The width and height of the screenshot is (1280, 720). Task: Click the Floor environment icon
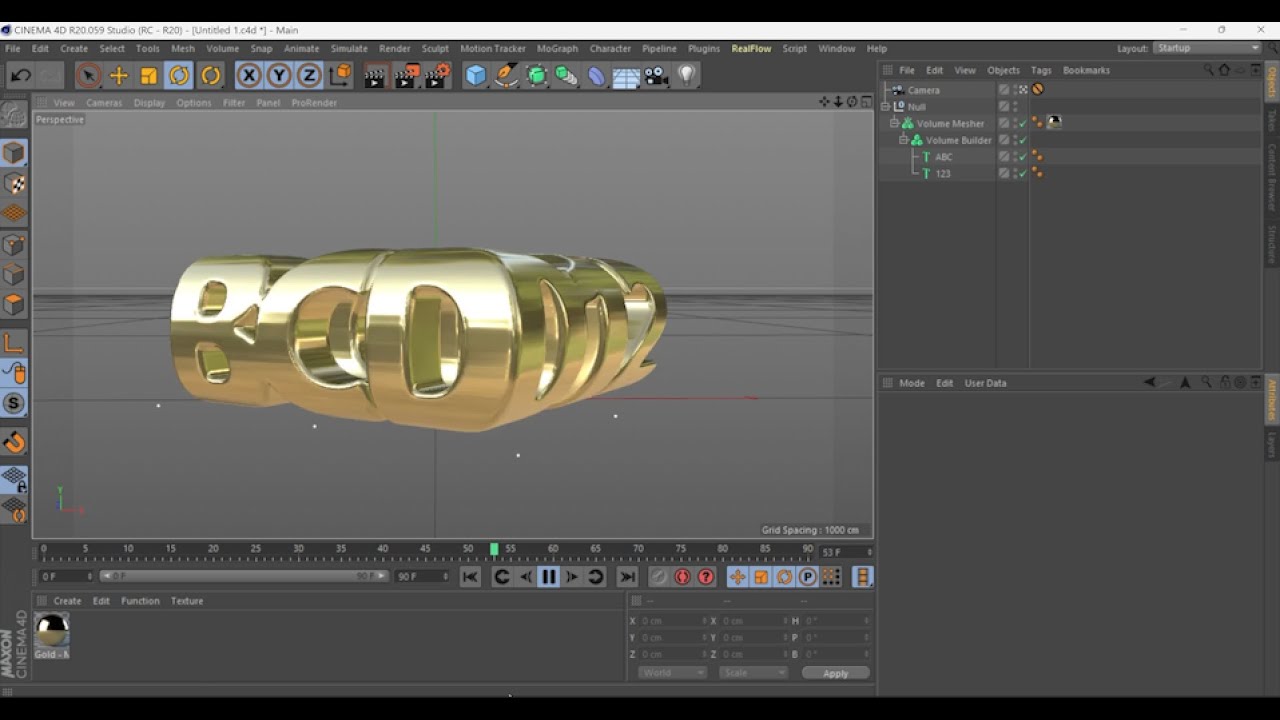click(x=626, y=76)
